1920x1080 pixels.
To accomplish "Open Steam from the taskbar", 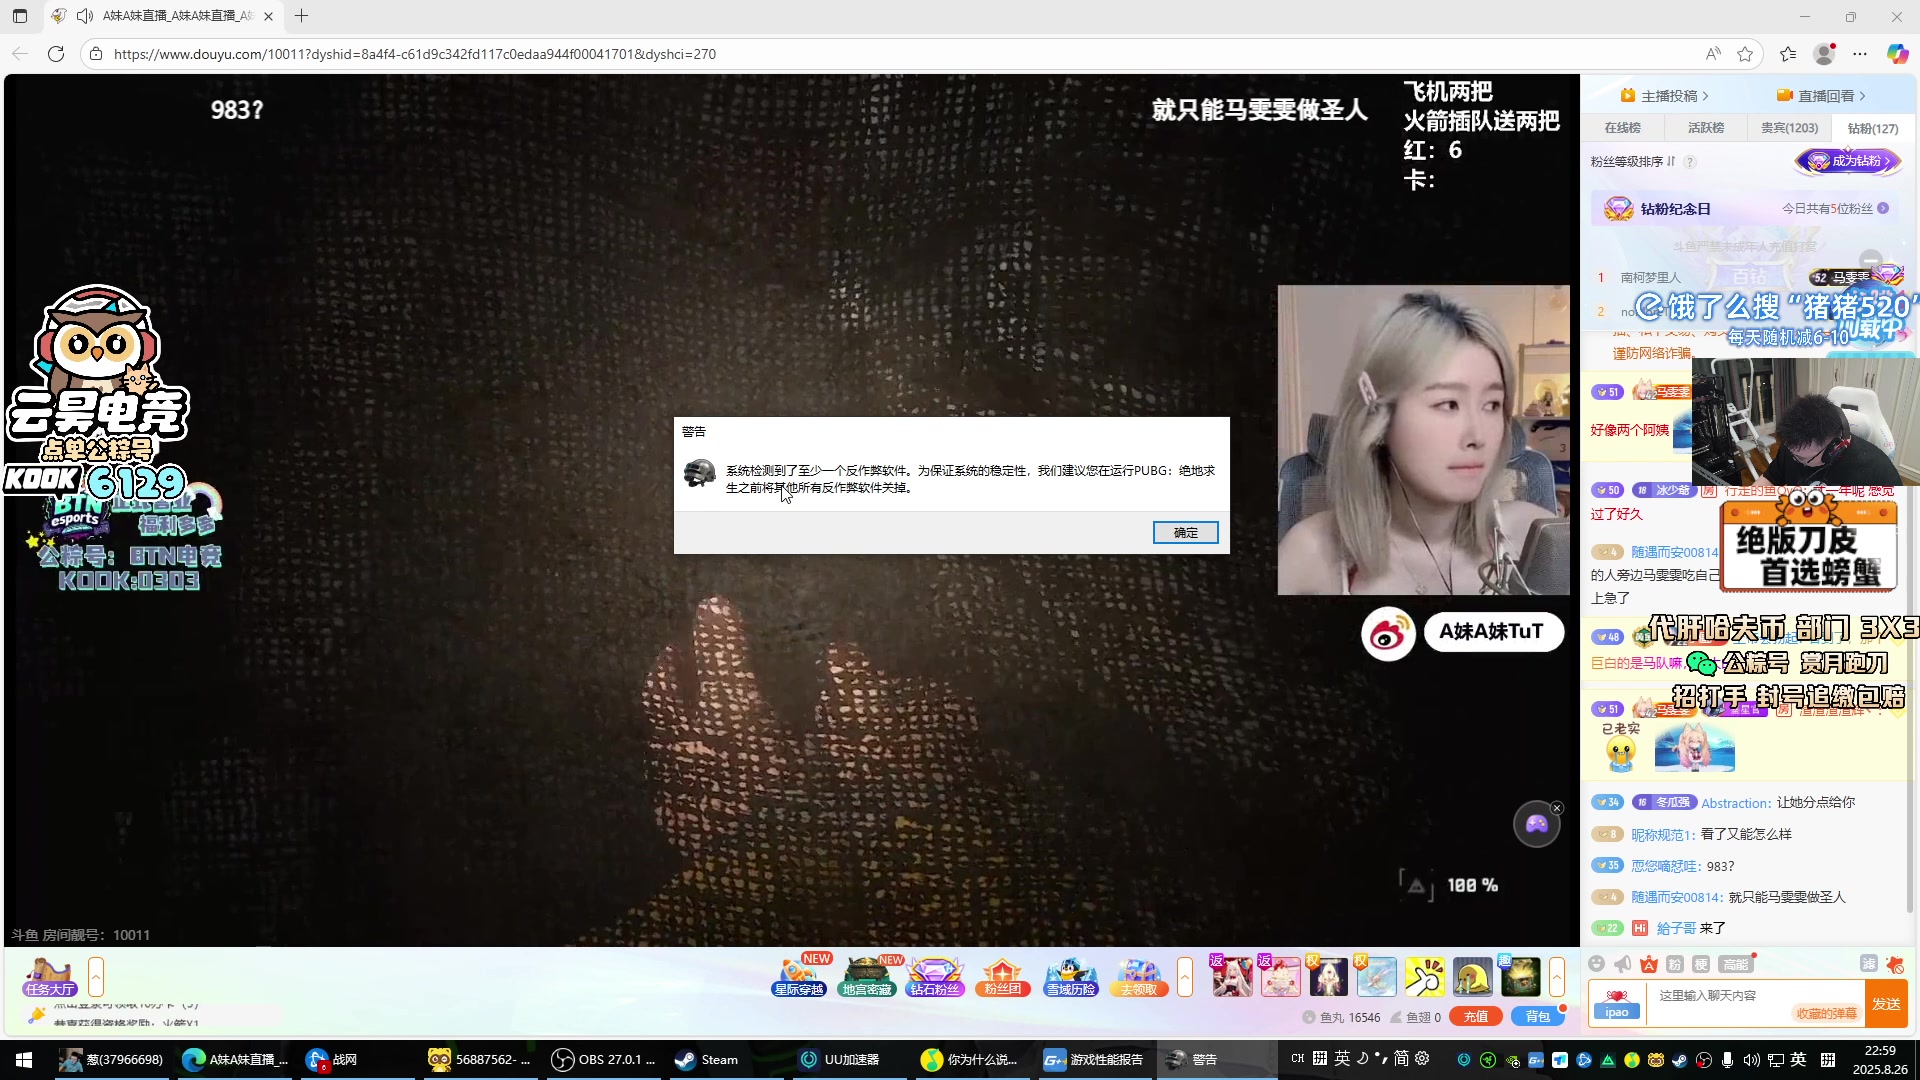I will point(706,1060).
